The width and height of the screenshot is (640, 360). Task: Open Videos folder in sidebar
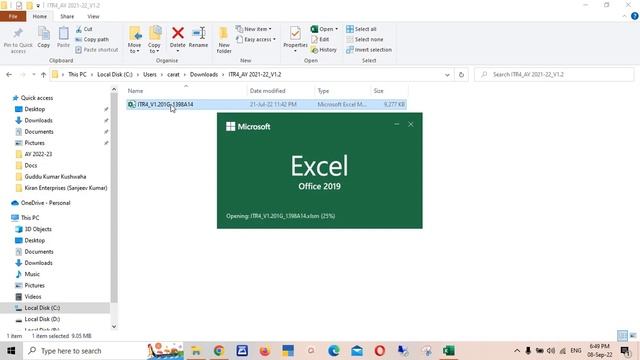click(x=33, y=297)
